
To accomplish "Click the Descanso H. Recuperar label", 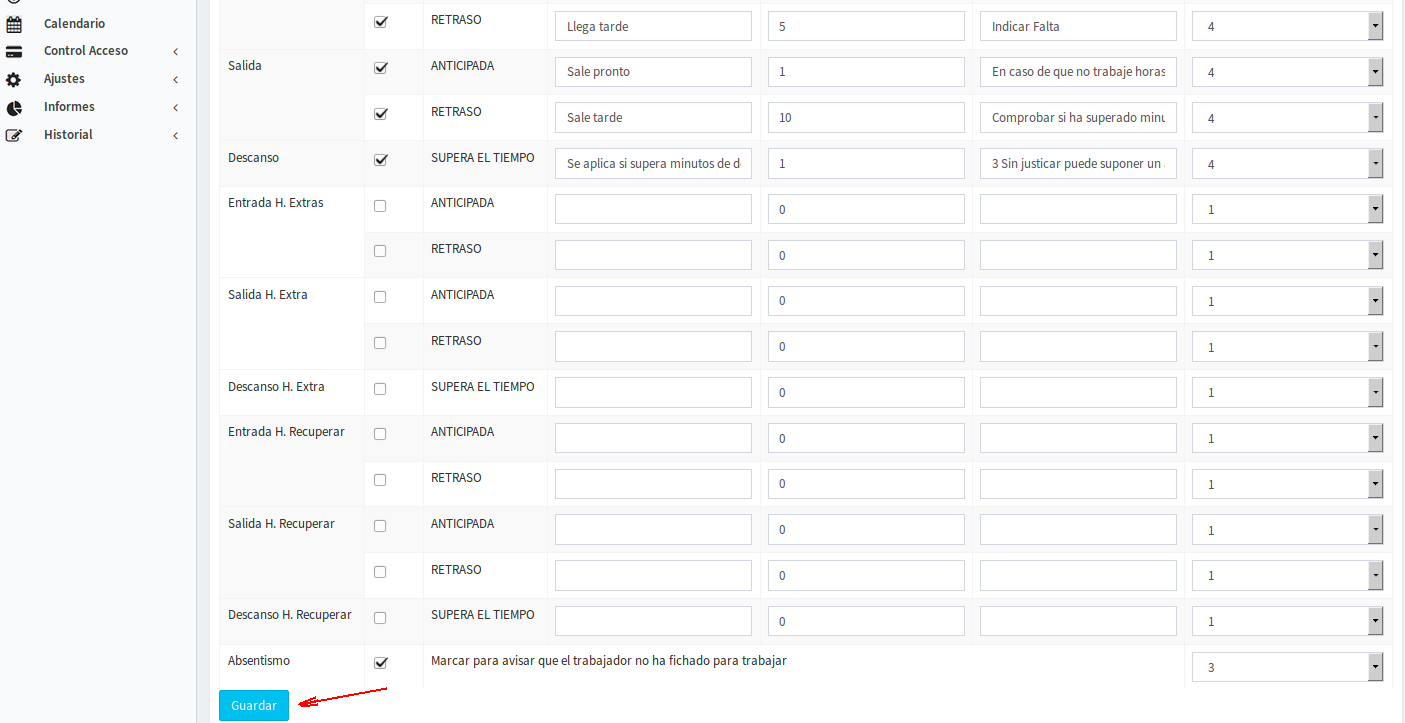I will click(290, 615).
